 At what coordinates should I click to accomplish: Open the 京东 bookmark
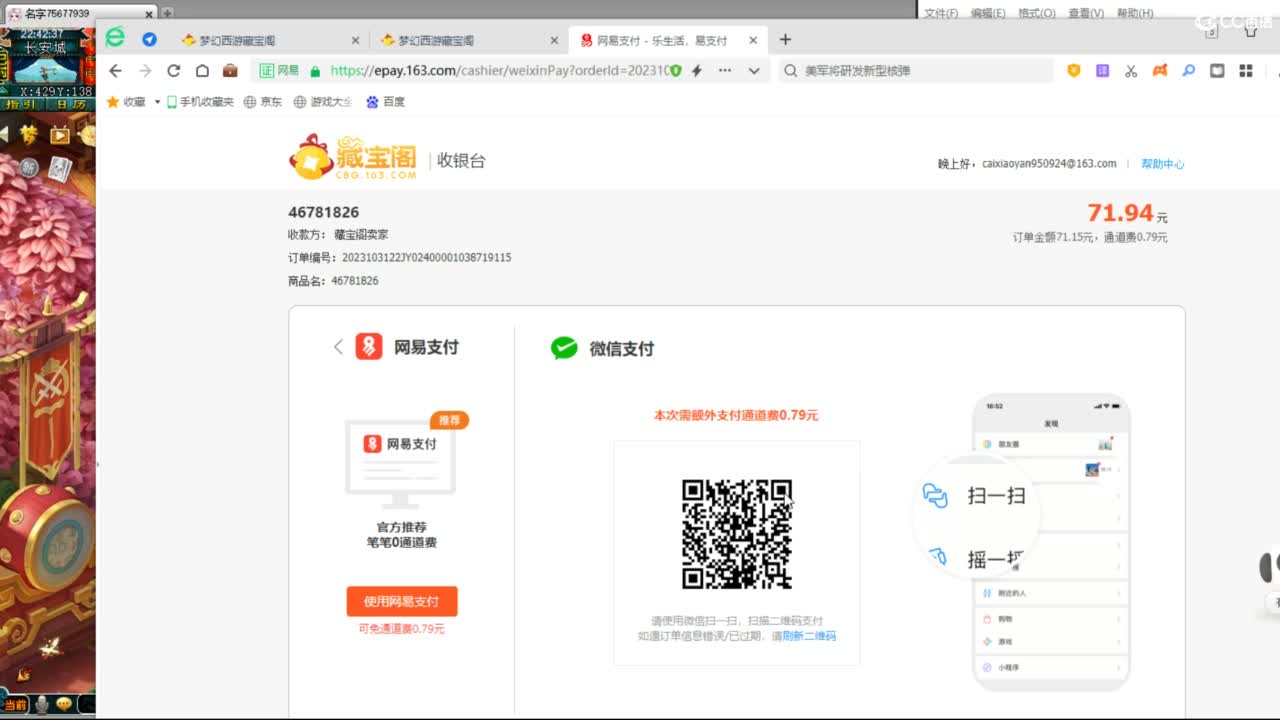(263, 102)
